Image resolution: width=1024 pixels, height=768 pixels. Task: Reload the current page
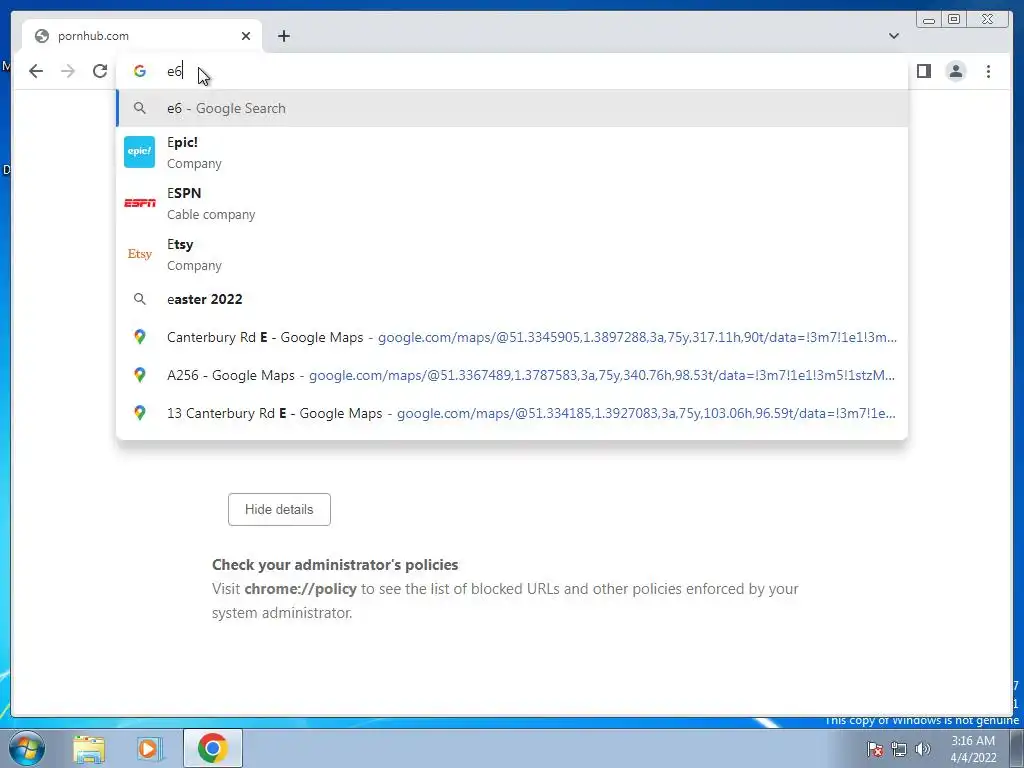100,71
